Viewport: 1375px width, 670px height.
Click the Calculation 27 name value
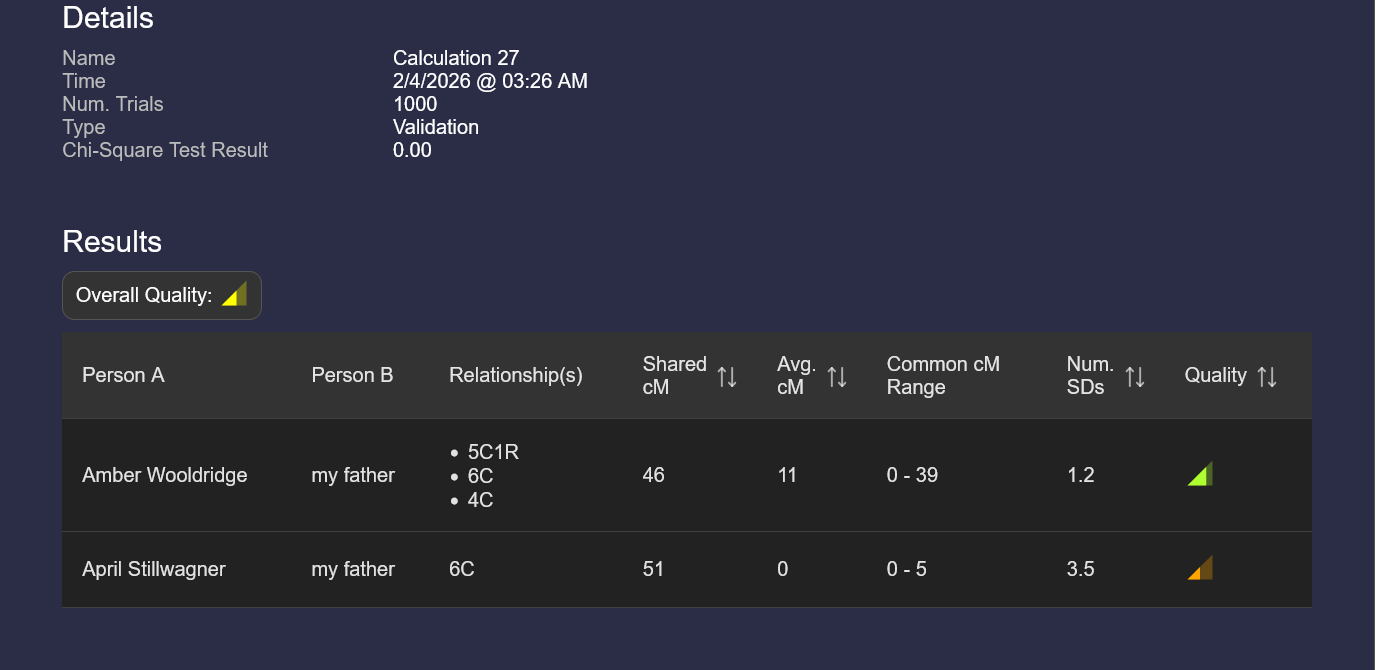coord(456,58)
